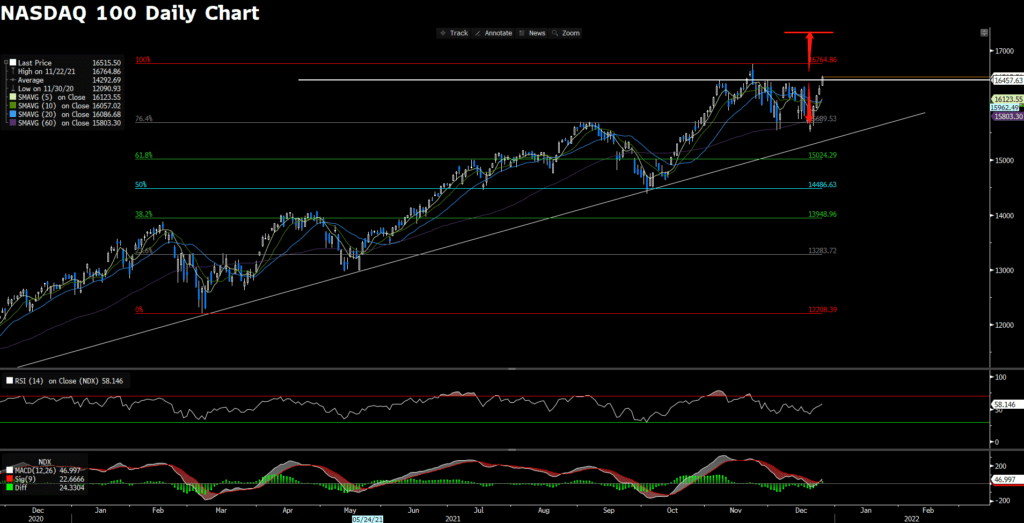Click the Diff green swatch

click(x=9, y=486)
